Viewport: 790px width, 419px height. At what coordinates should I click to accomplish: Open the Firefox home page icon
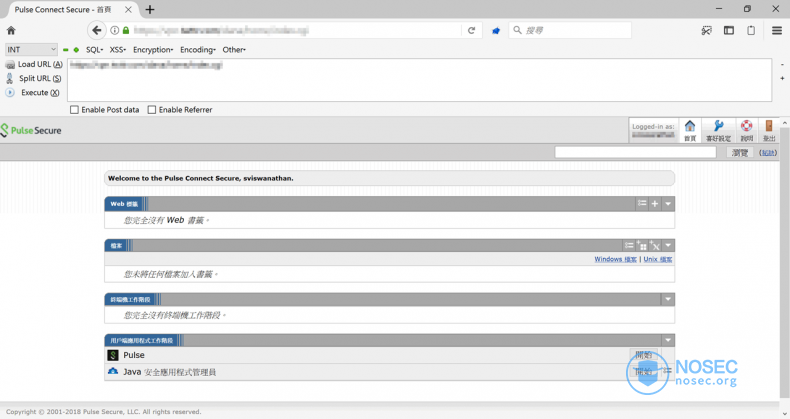coord(11,30)
